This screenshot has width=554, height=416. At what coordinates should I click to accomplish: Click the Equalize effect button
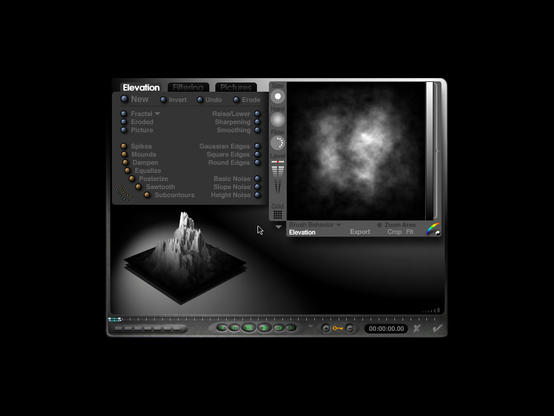point(128,170)
